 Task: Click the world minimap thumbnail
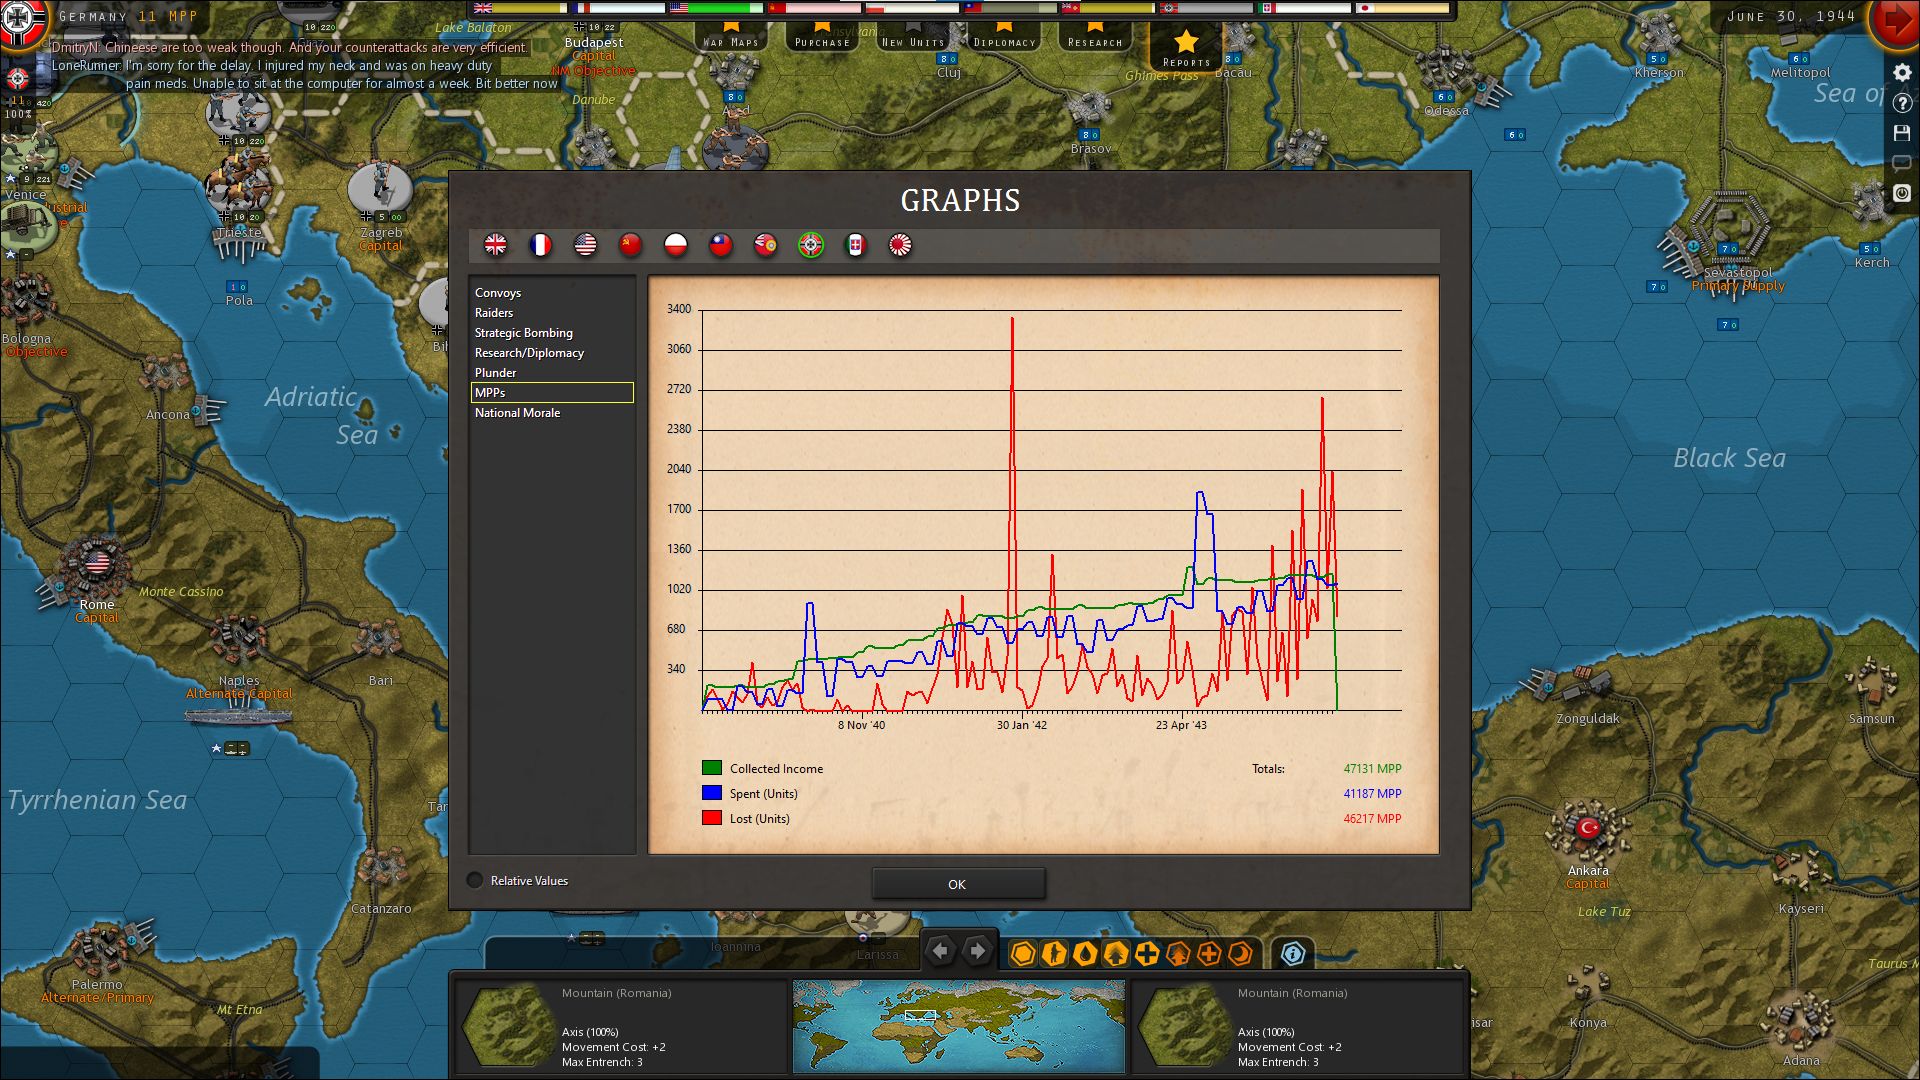pos(958,1026)
